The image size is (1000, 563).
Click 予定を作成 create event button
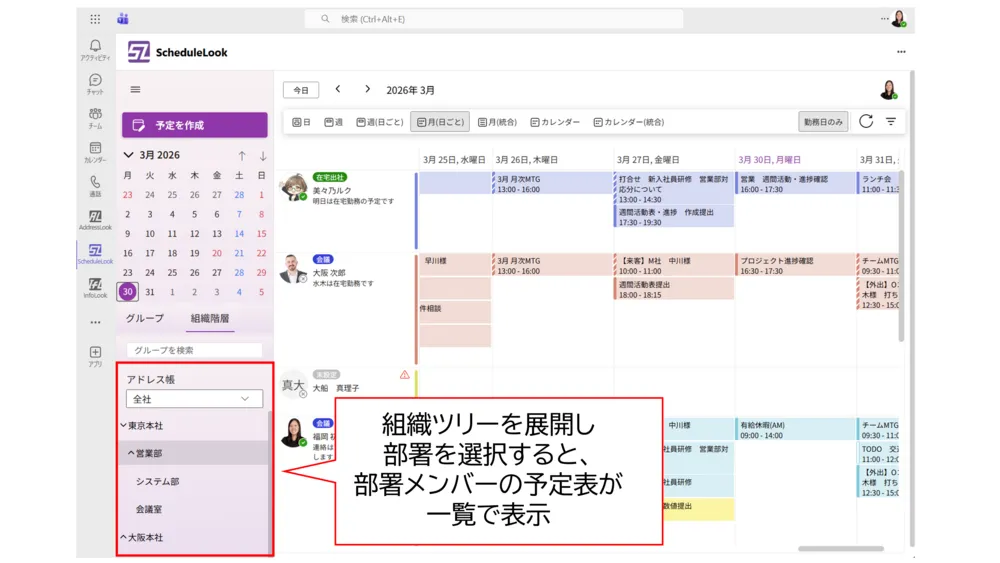click(195, 125)
